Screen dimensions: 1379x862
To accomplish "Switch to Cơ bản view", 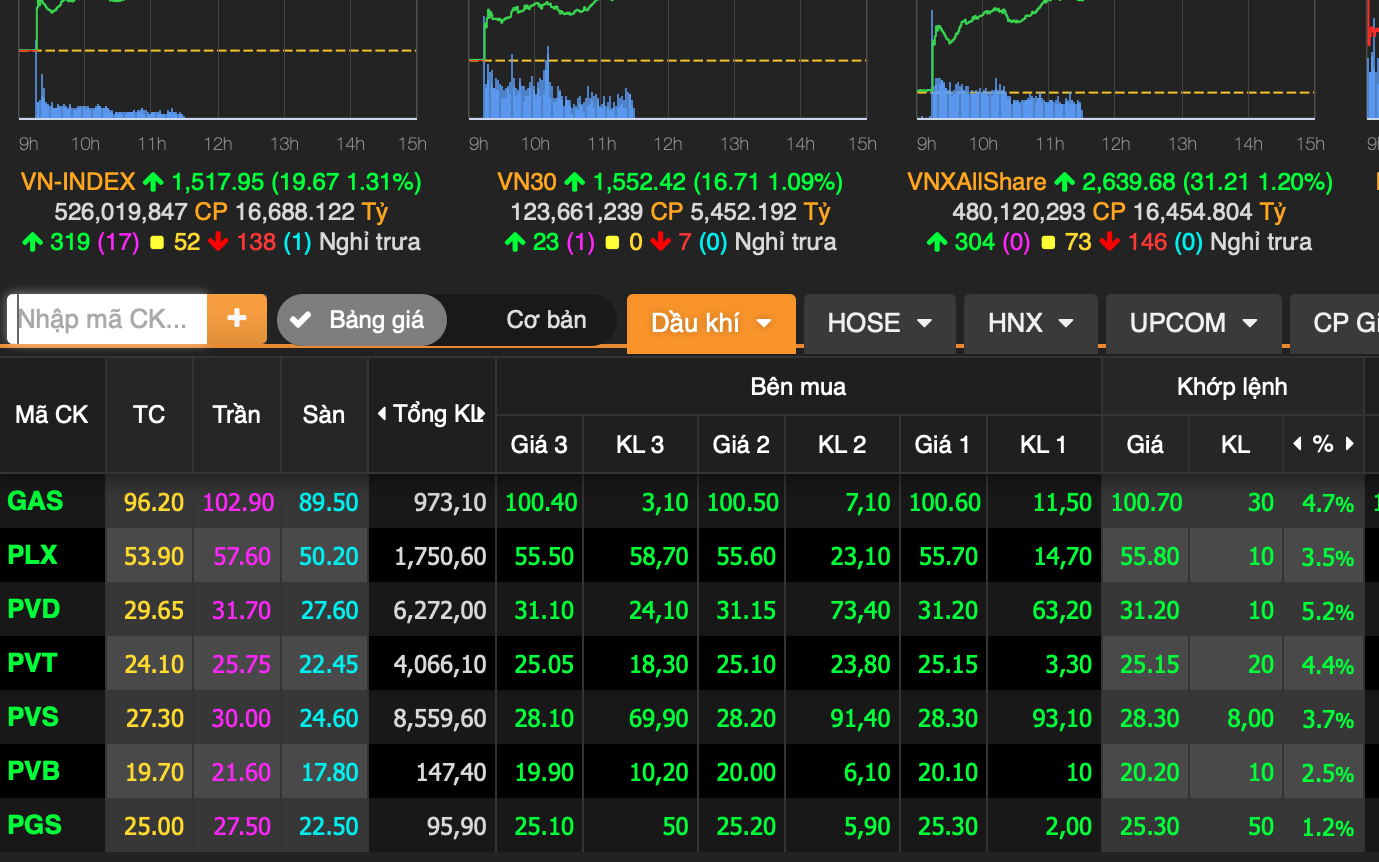I will point(546,320).
